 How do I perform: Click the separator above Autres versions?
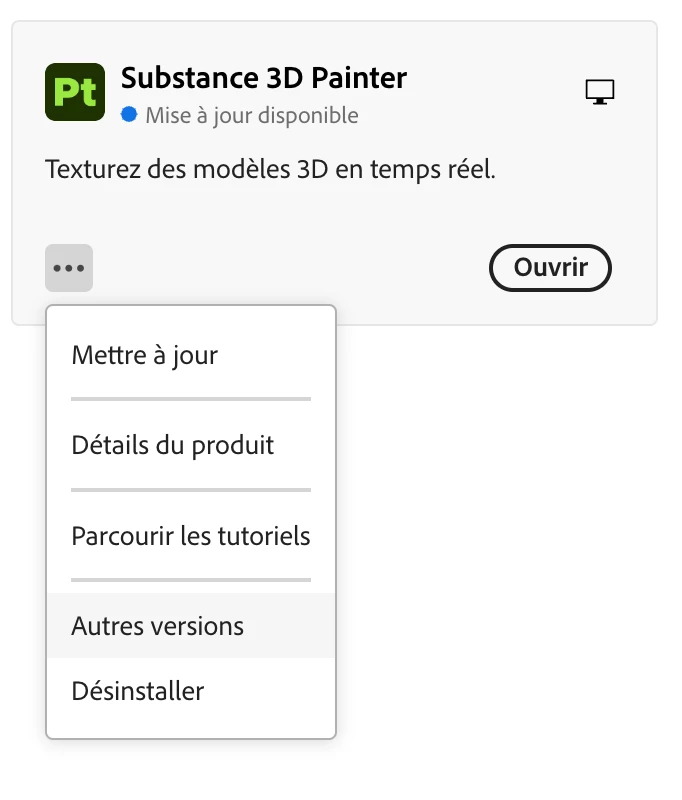pos(191,580)
